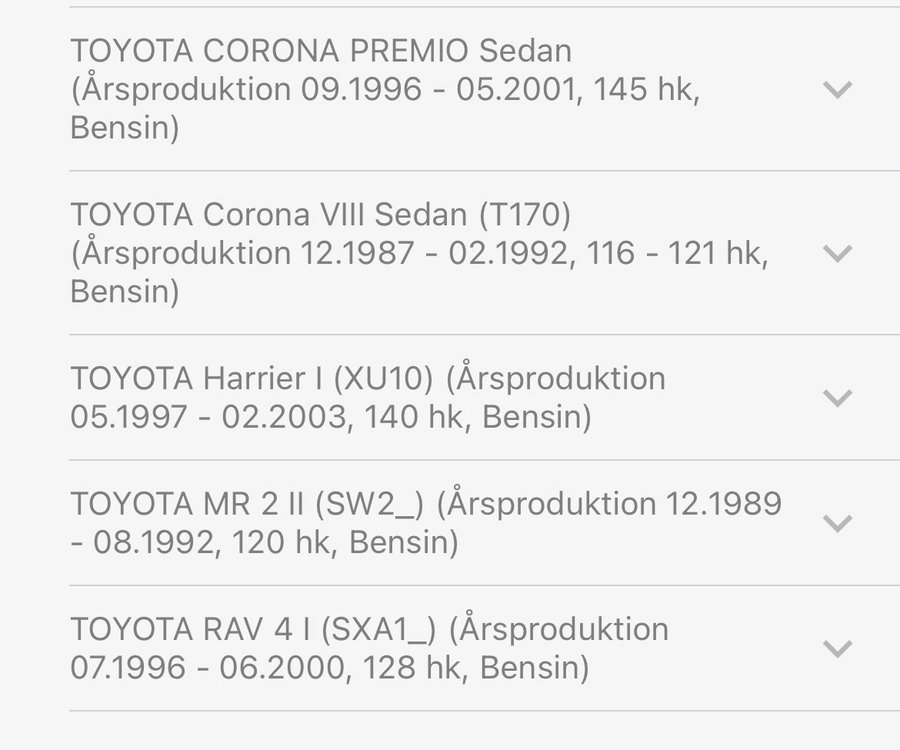
Task: Expand the Corona Premio Sedan chevron
Action: (836, 89)
